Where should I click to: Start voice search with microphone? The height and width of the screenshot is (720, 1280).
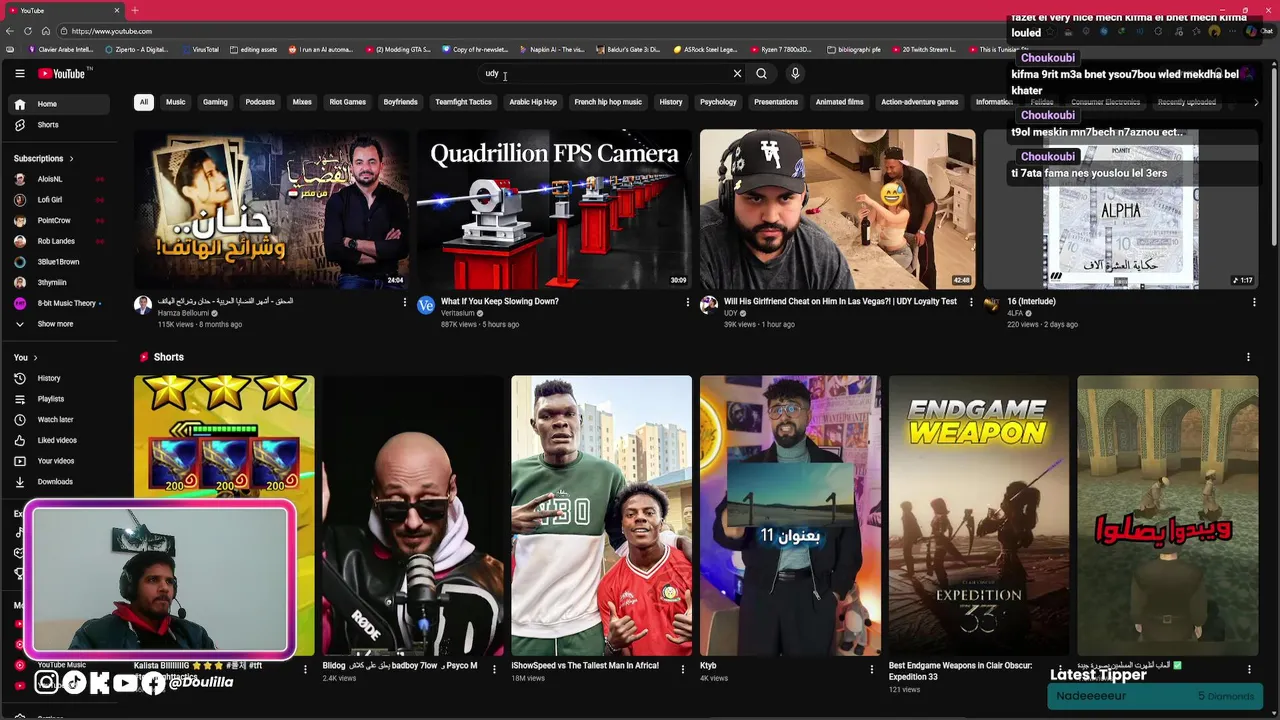point(795,73)
